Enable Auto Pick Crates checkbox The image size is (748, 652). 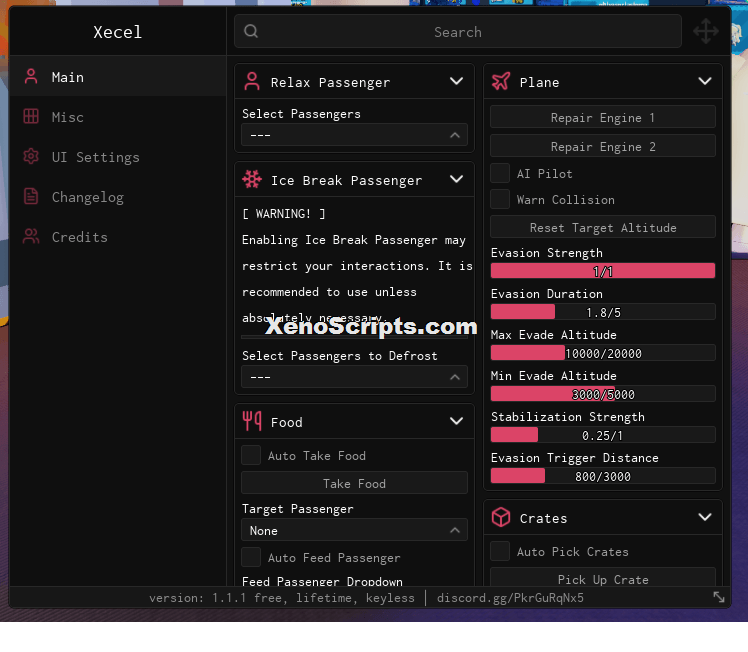500,551
